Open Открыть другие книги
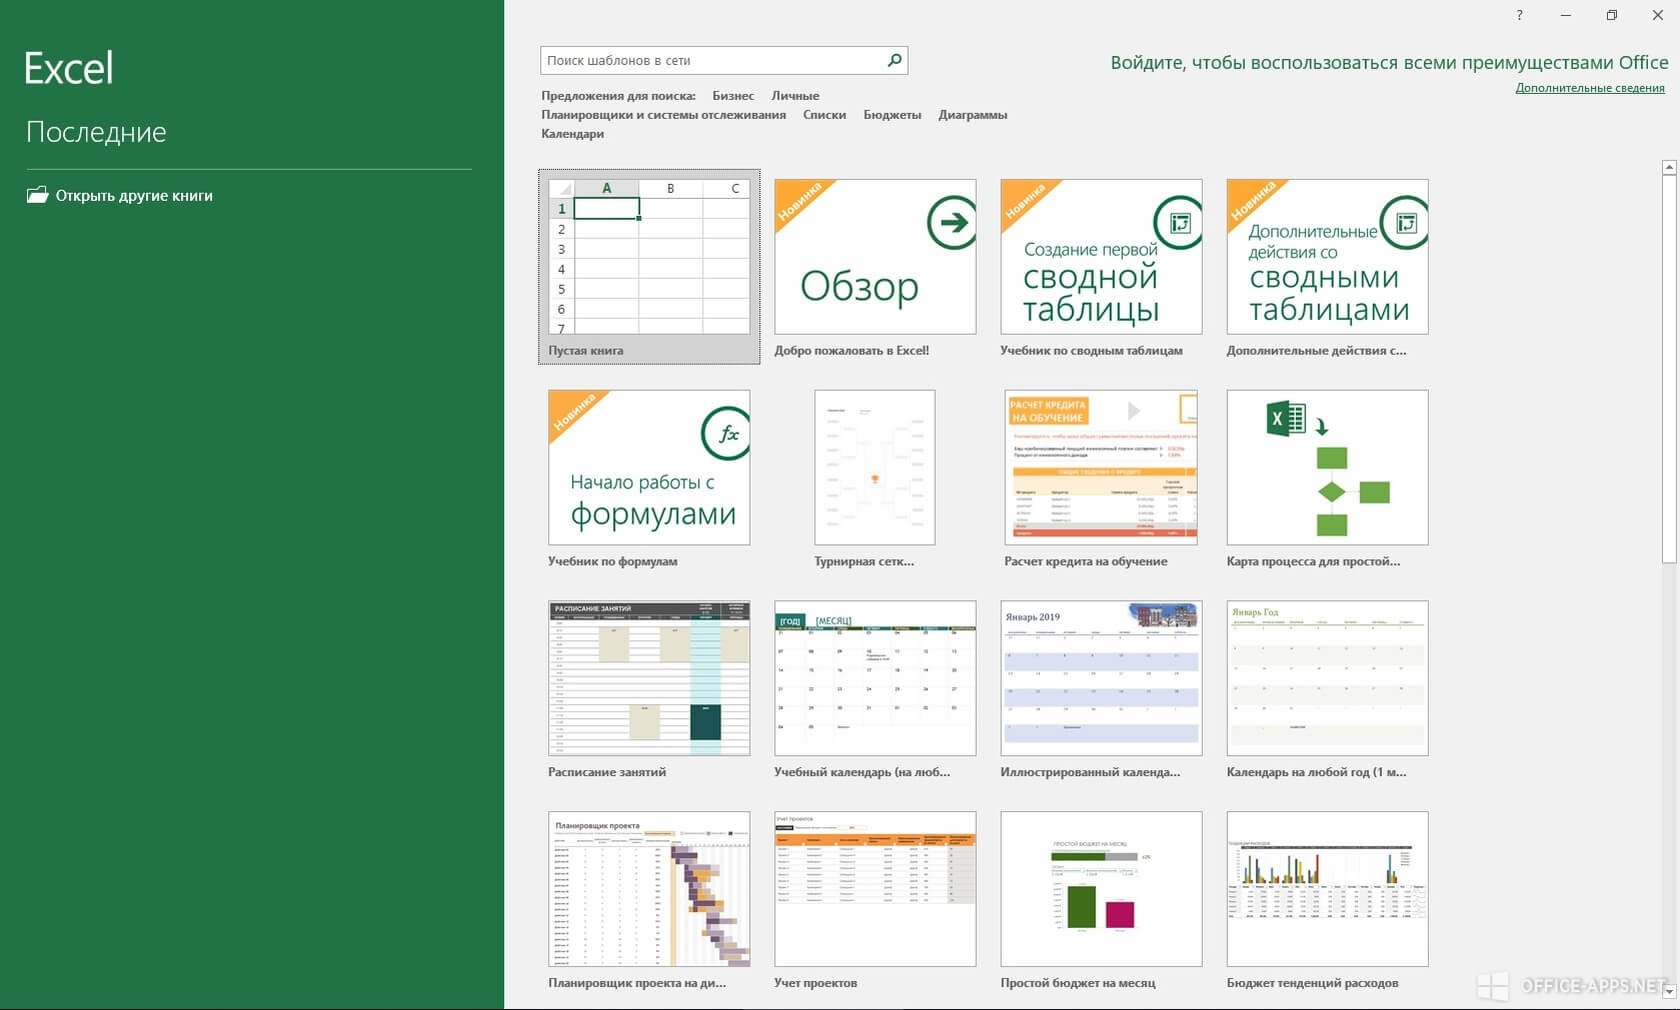 coord(134,196)
